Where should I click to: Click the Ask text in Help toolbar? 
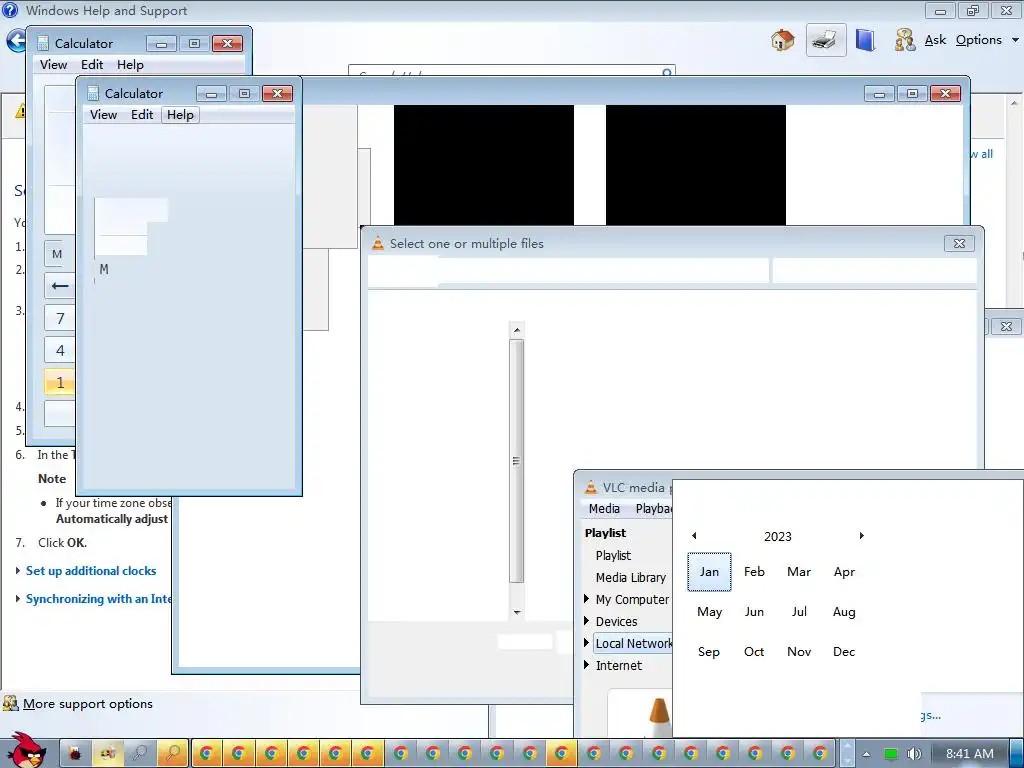(x=935, y=40)
